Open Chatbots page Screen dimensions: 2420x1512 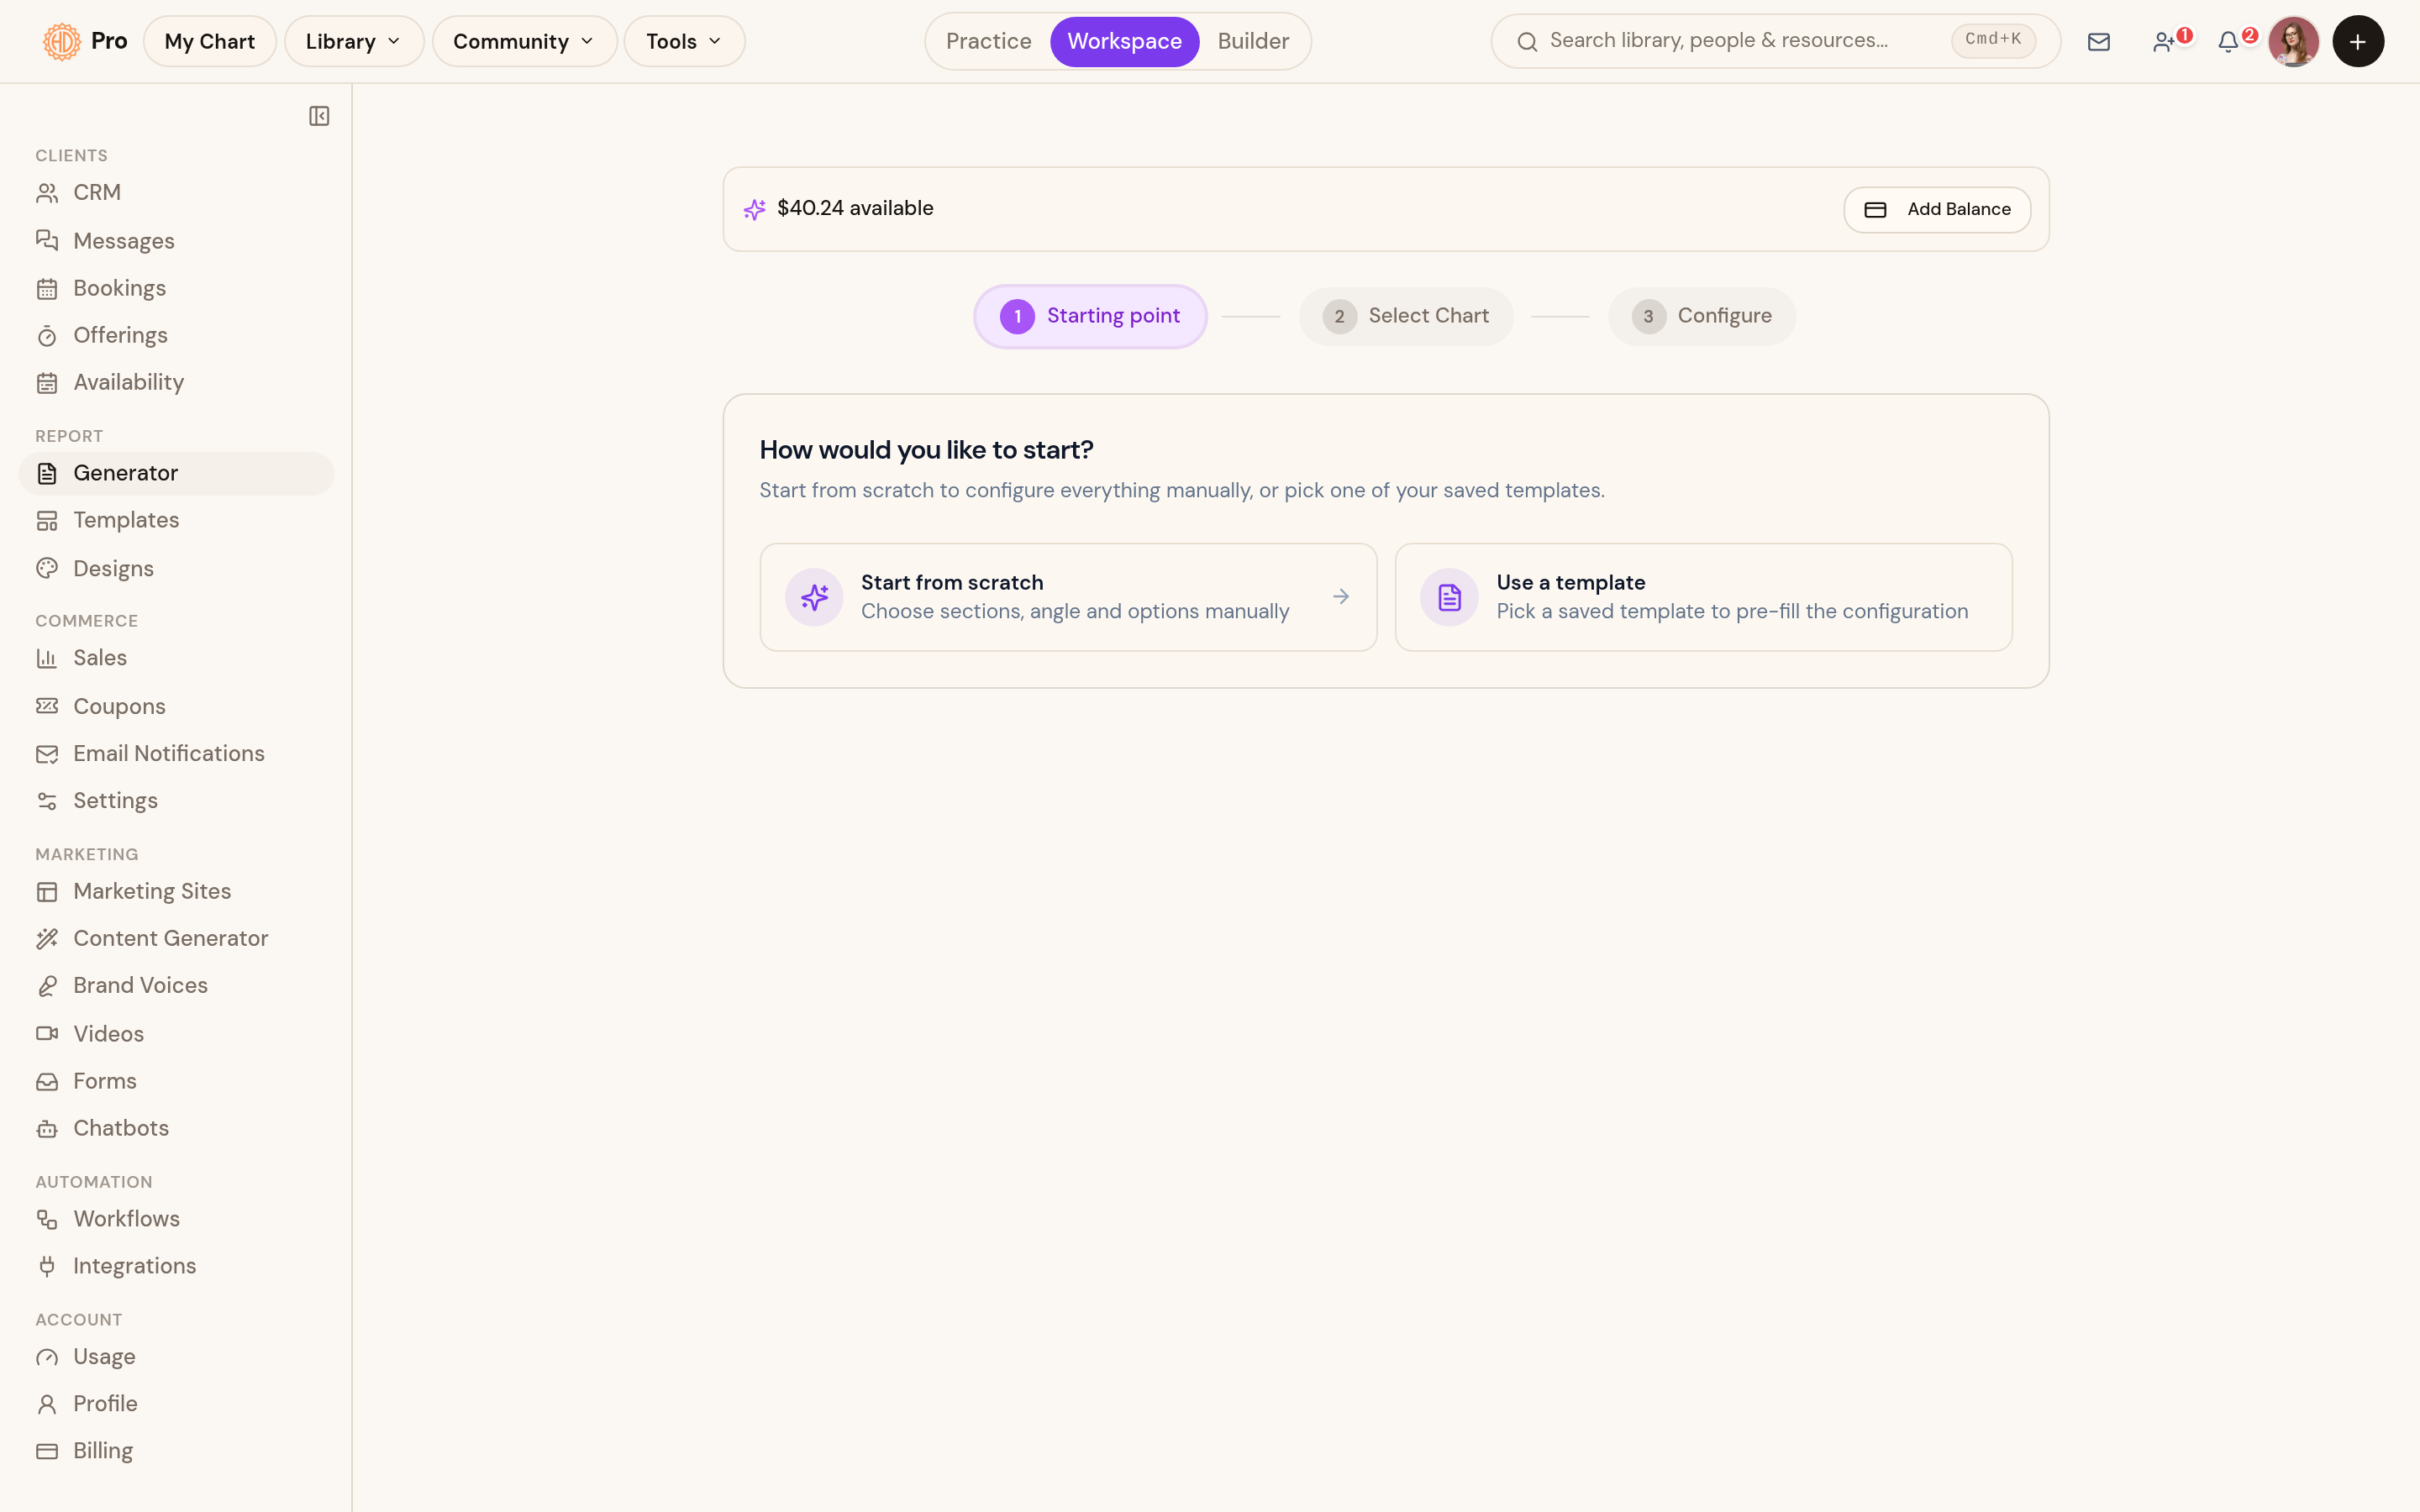click(x=176, y=1128)
